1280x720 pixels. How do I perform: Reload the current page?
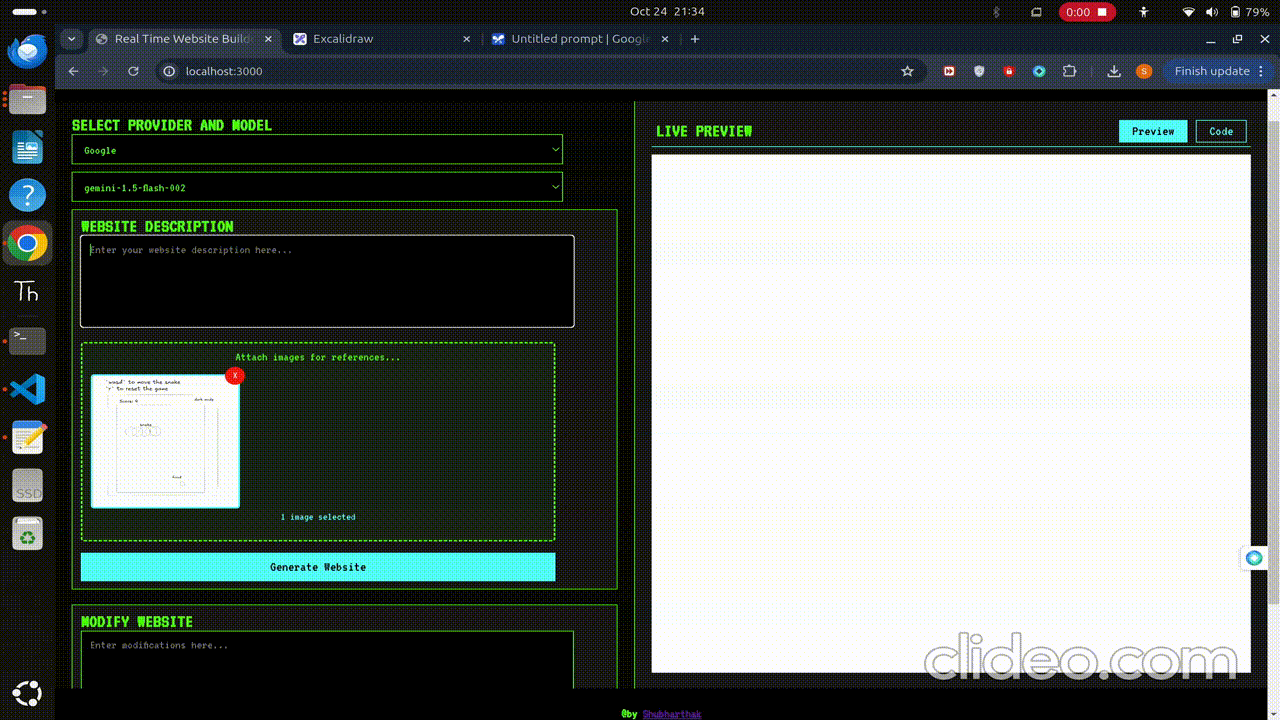point(133,71)
